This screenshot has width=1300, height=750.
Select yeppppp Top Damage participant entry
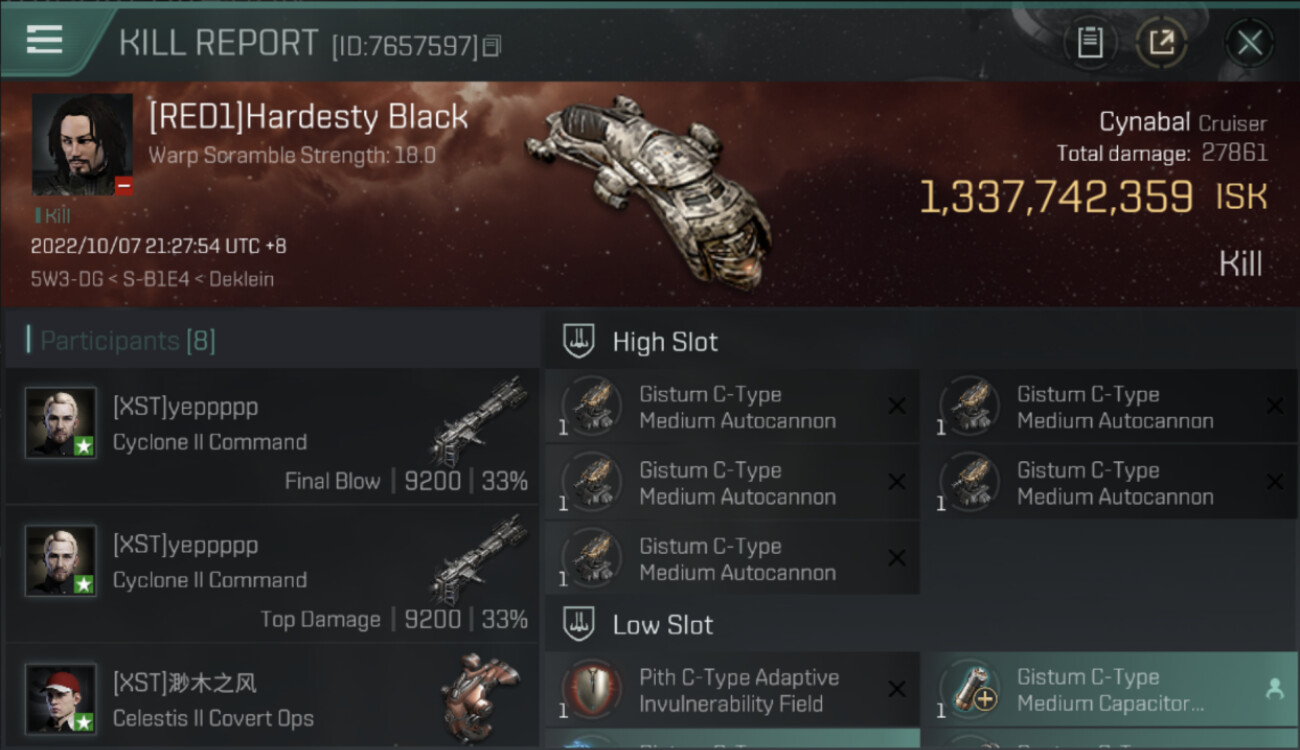pos(272,574)
